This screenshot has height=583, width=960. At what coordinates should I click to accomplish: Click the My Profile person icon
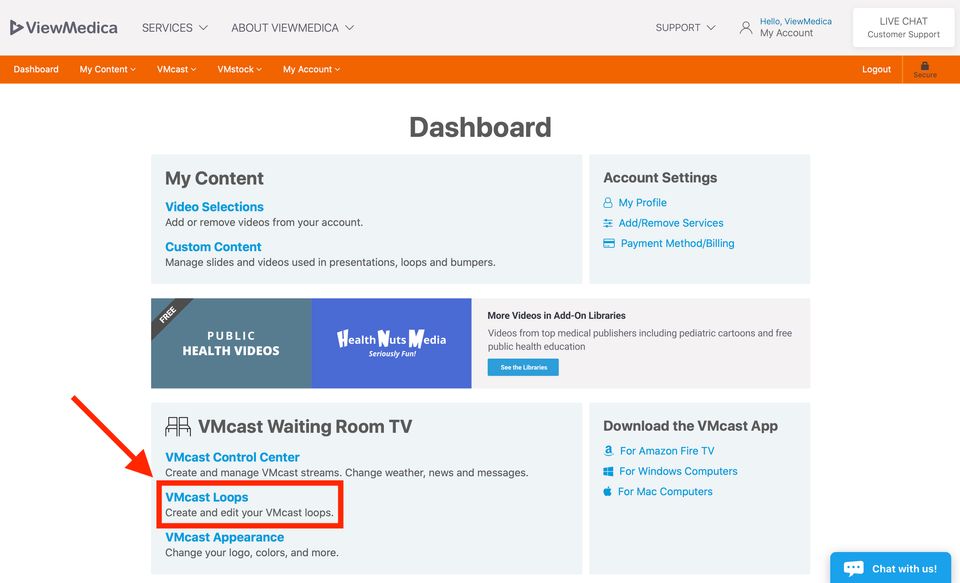(x=608, y=203)
